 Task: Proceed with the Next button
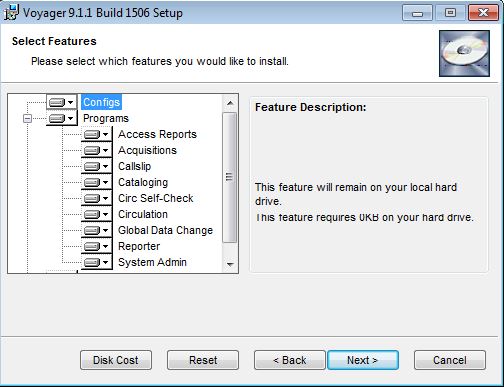pos(363,360)
